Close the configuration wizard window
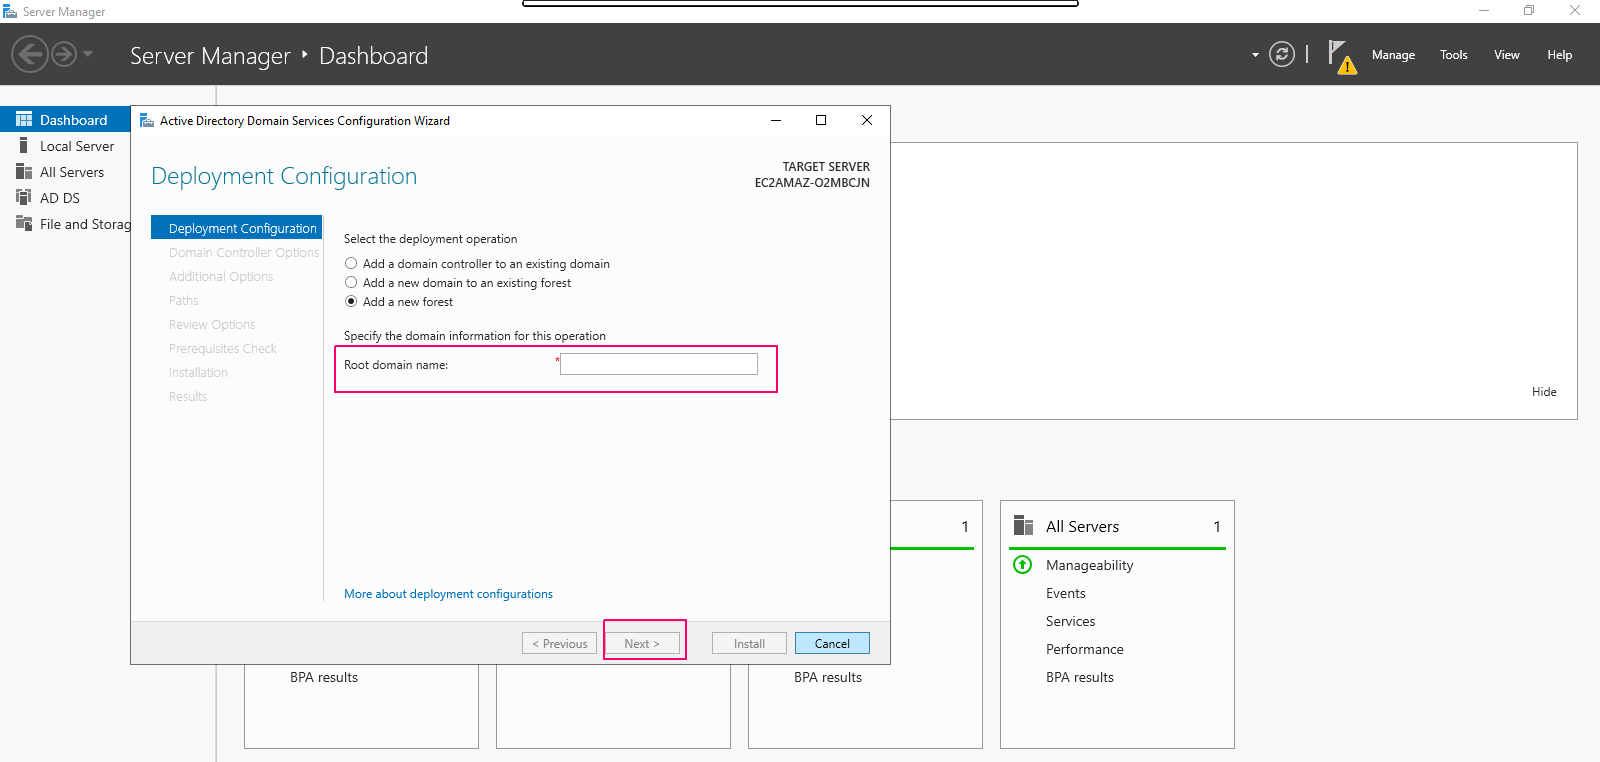Image resolution: width=1600 pixels, height=762 pixels. pos(867,120)
